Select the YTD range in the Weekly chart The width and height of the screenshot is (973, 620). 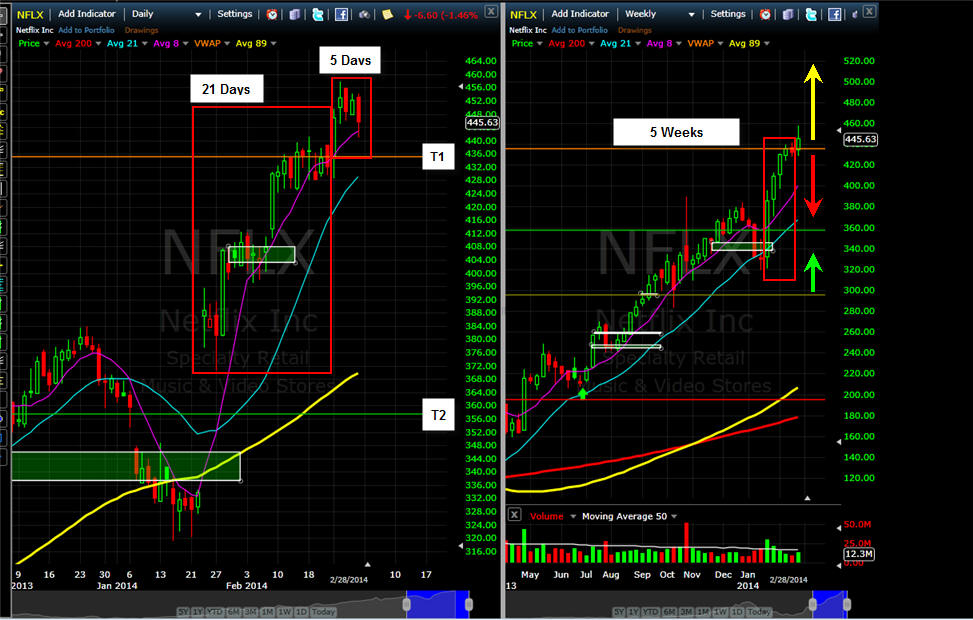(650, 612)
